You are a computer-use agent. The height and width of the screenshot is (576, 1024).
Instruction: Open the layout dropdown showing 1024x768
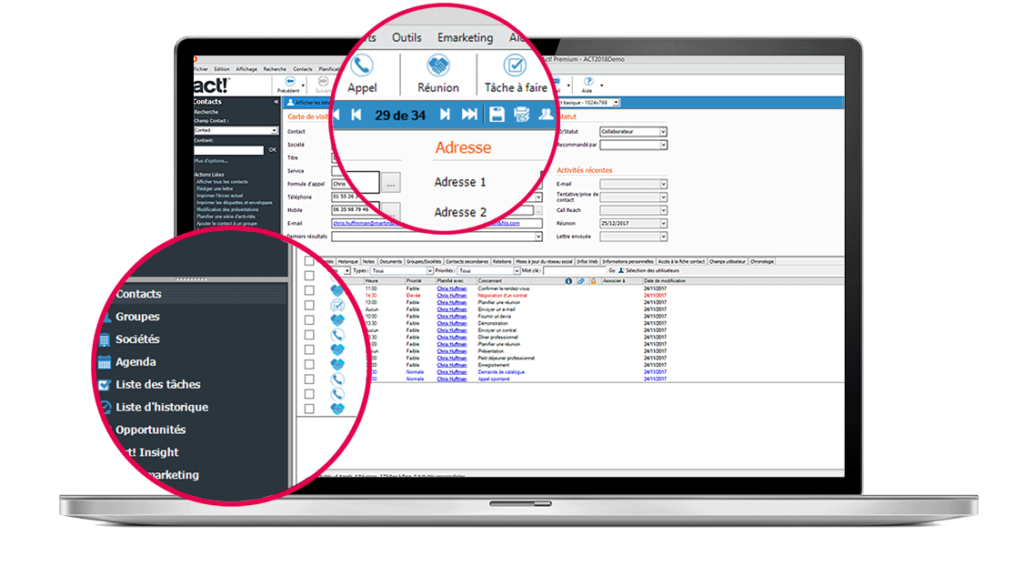point(616,103)
